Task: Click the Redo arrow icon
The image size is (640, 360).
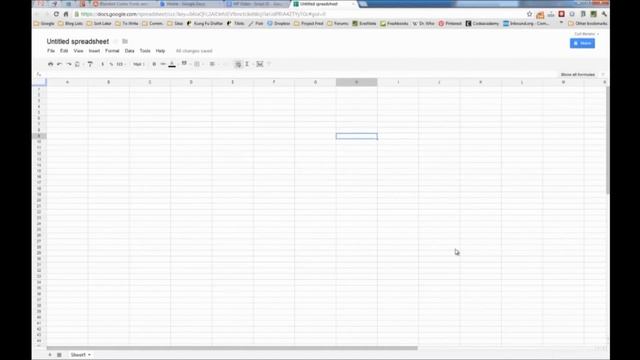Action: (x=69, y=64)
